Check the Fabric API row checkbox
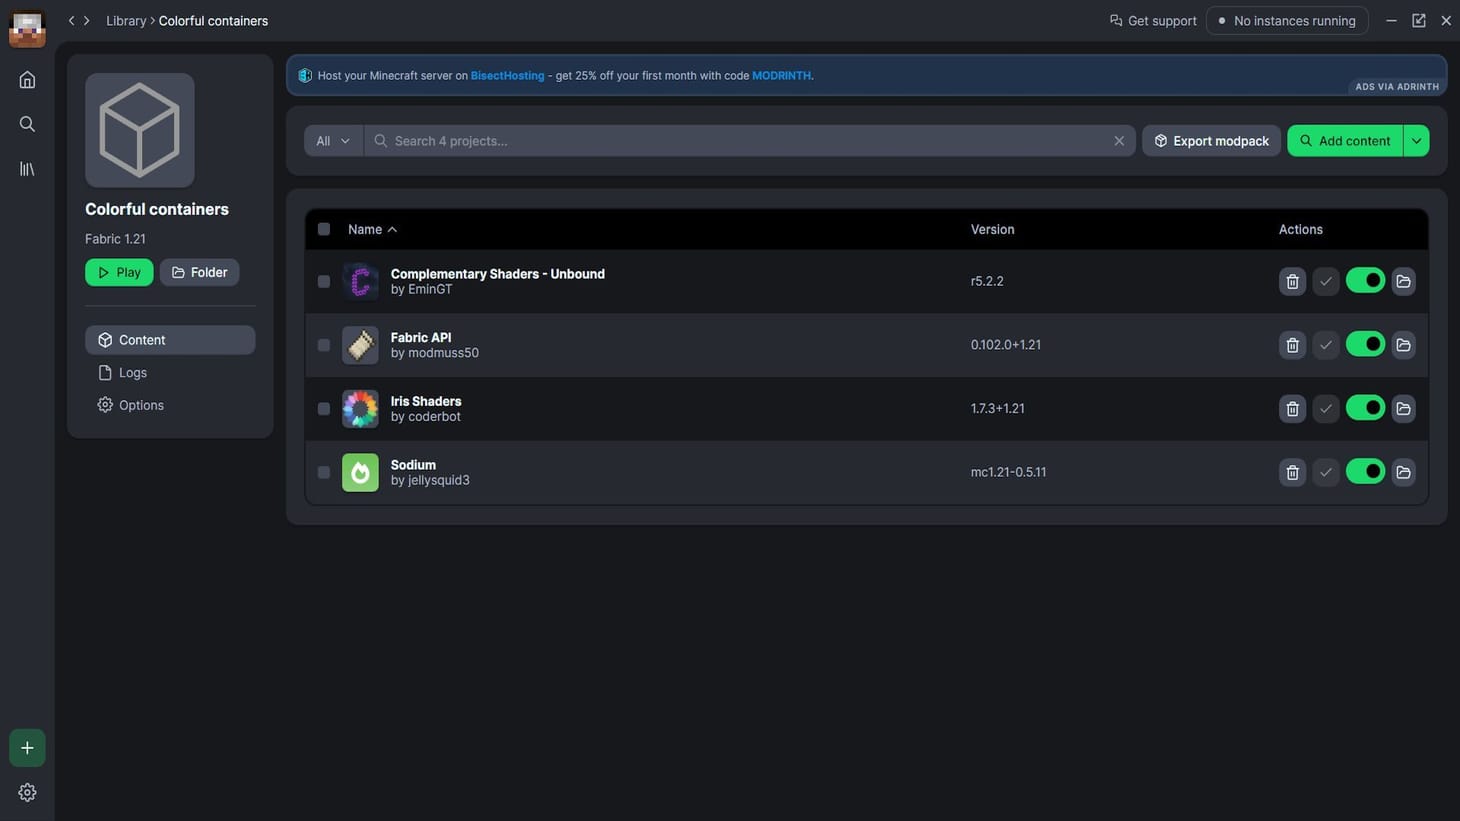Screen dimensions: 1460x821 tap(323, 345)
